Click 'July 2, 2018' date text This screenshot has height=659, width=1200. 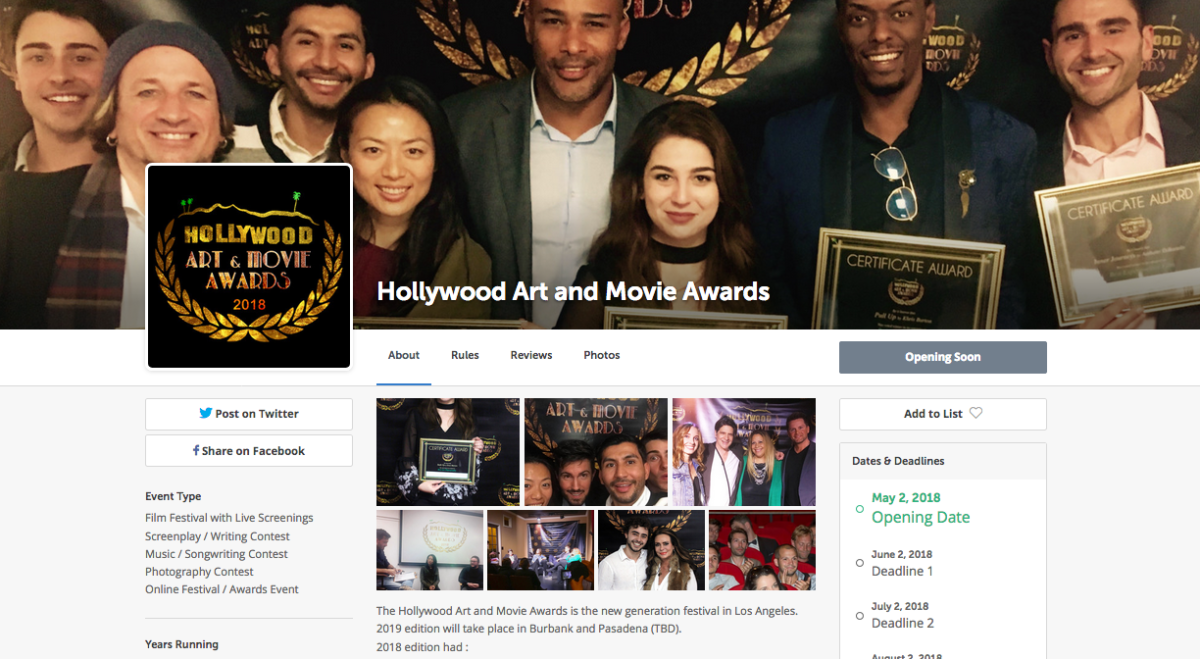pyautogui.click(x=900, y=606)
